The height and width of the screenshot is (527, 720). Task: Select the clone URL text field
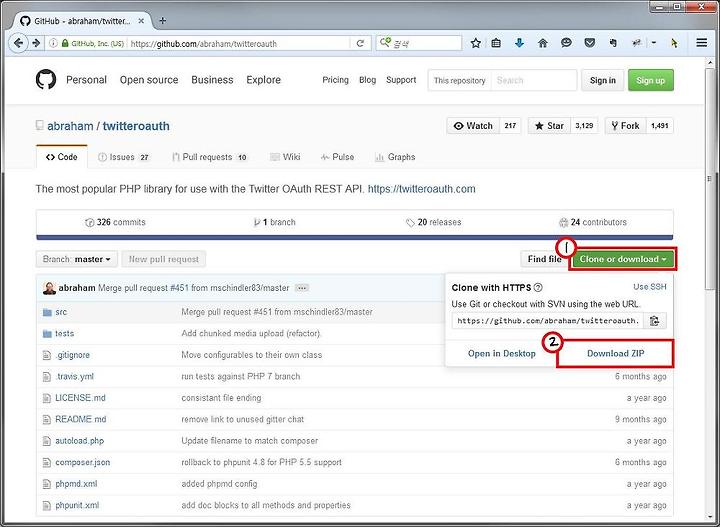[548, 320]
